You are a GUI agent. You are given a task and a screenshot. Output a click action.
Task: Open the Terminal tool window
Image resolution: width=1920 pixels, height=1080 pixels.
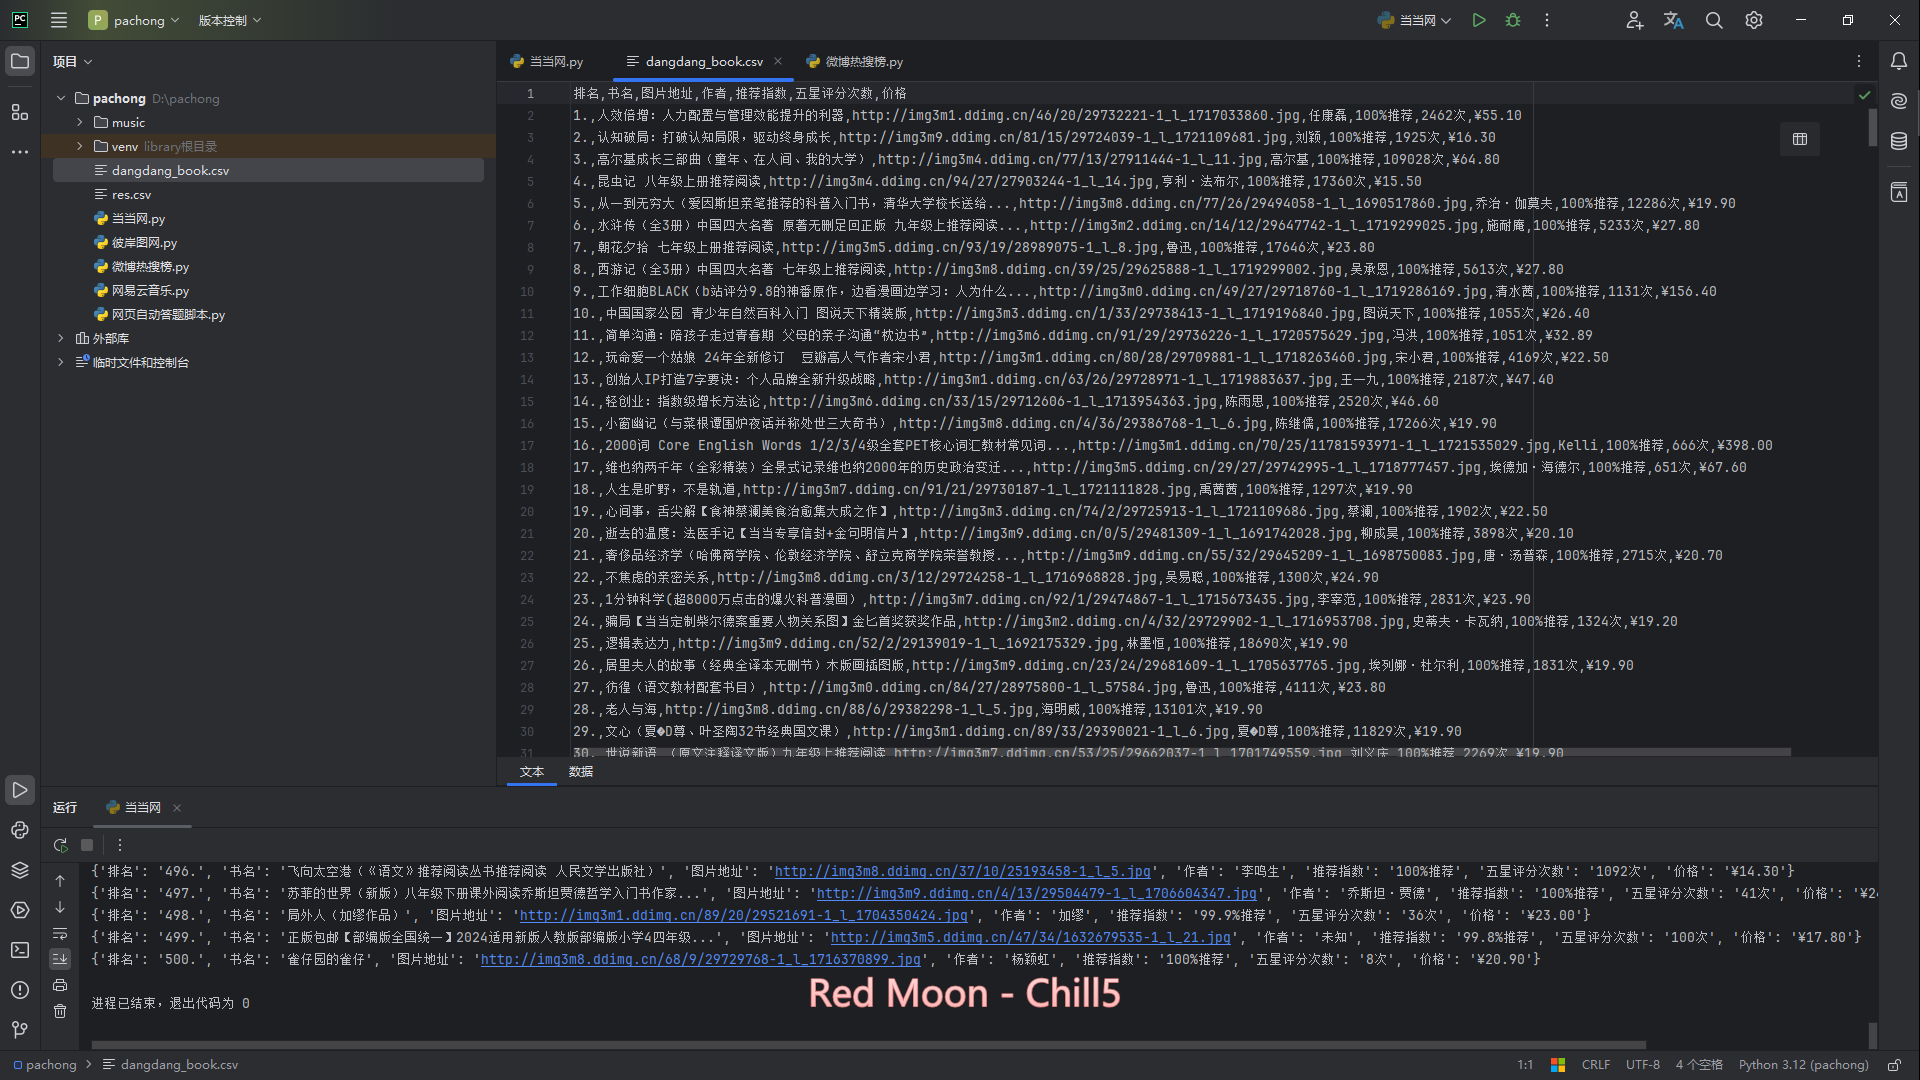click(x=20, y=950)
